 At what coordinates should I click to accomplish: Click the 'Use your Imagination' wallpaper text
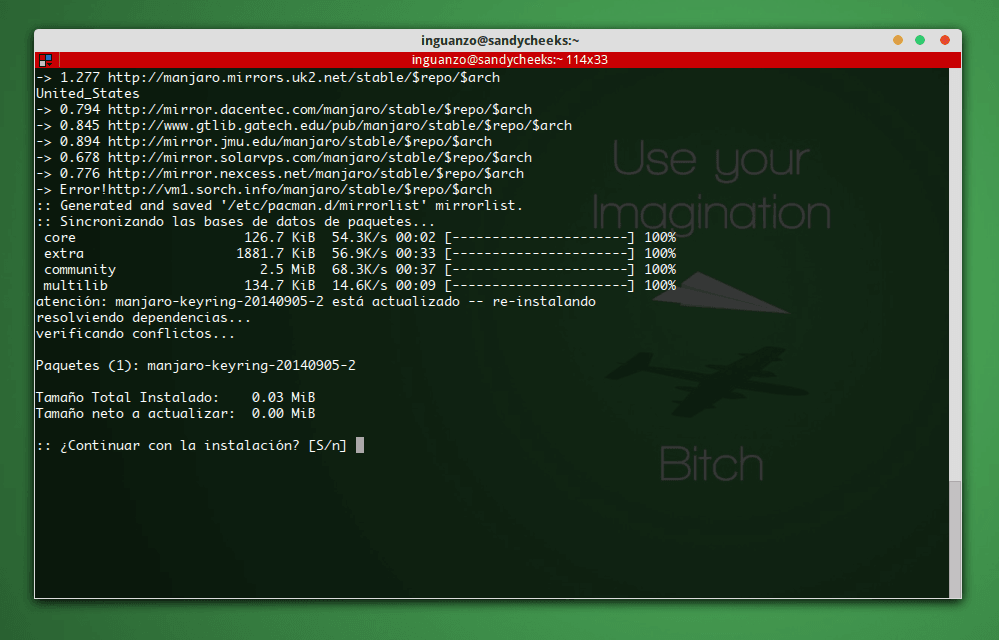point(712,185)
